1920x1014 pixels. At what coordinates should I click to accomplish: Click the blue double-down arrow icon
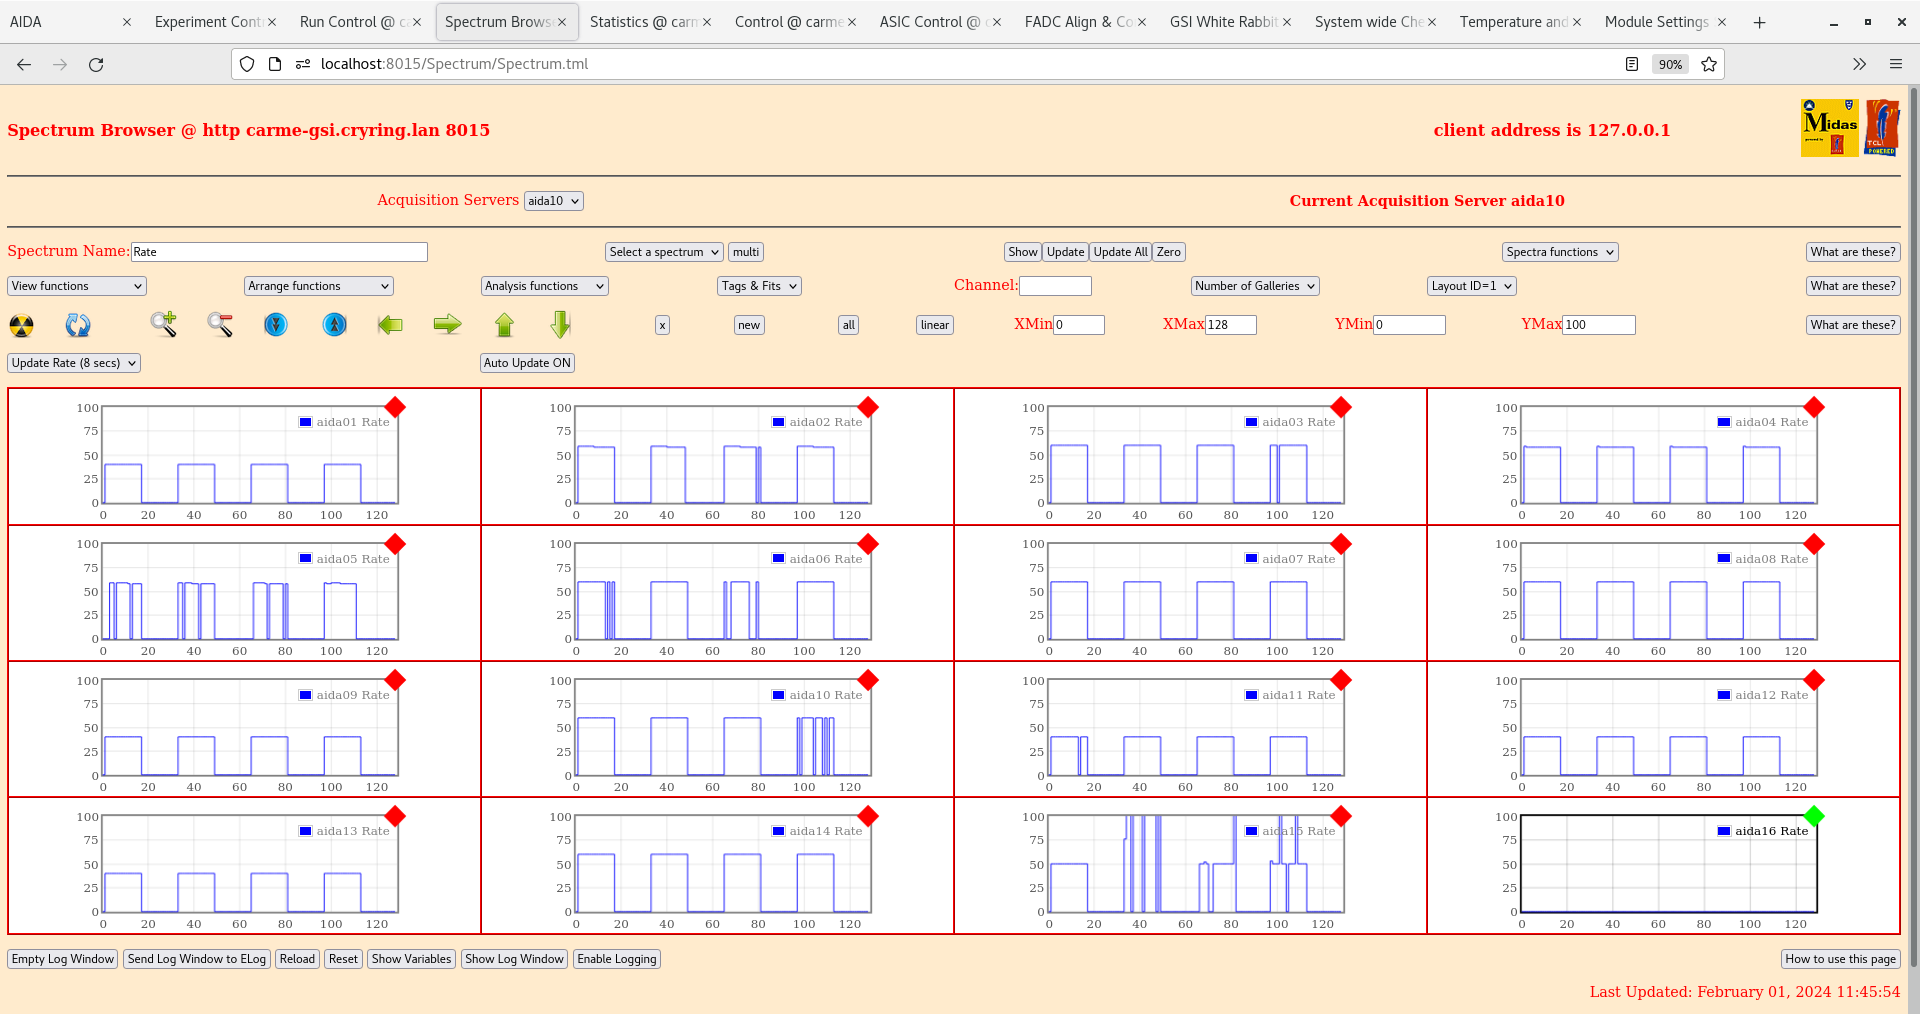click(x=276, y=325)
